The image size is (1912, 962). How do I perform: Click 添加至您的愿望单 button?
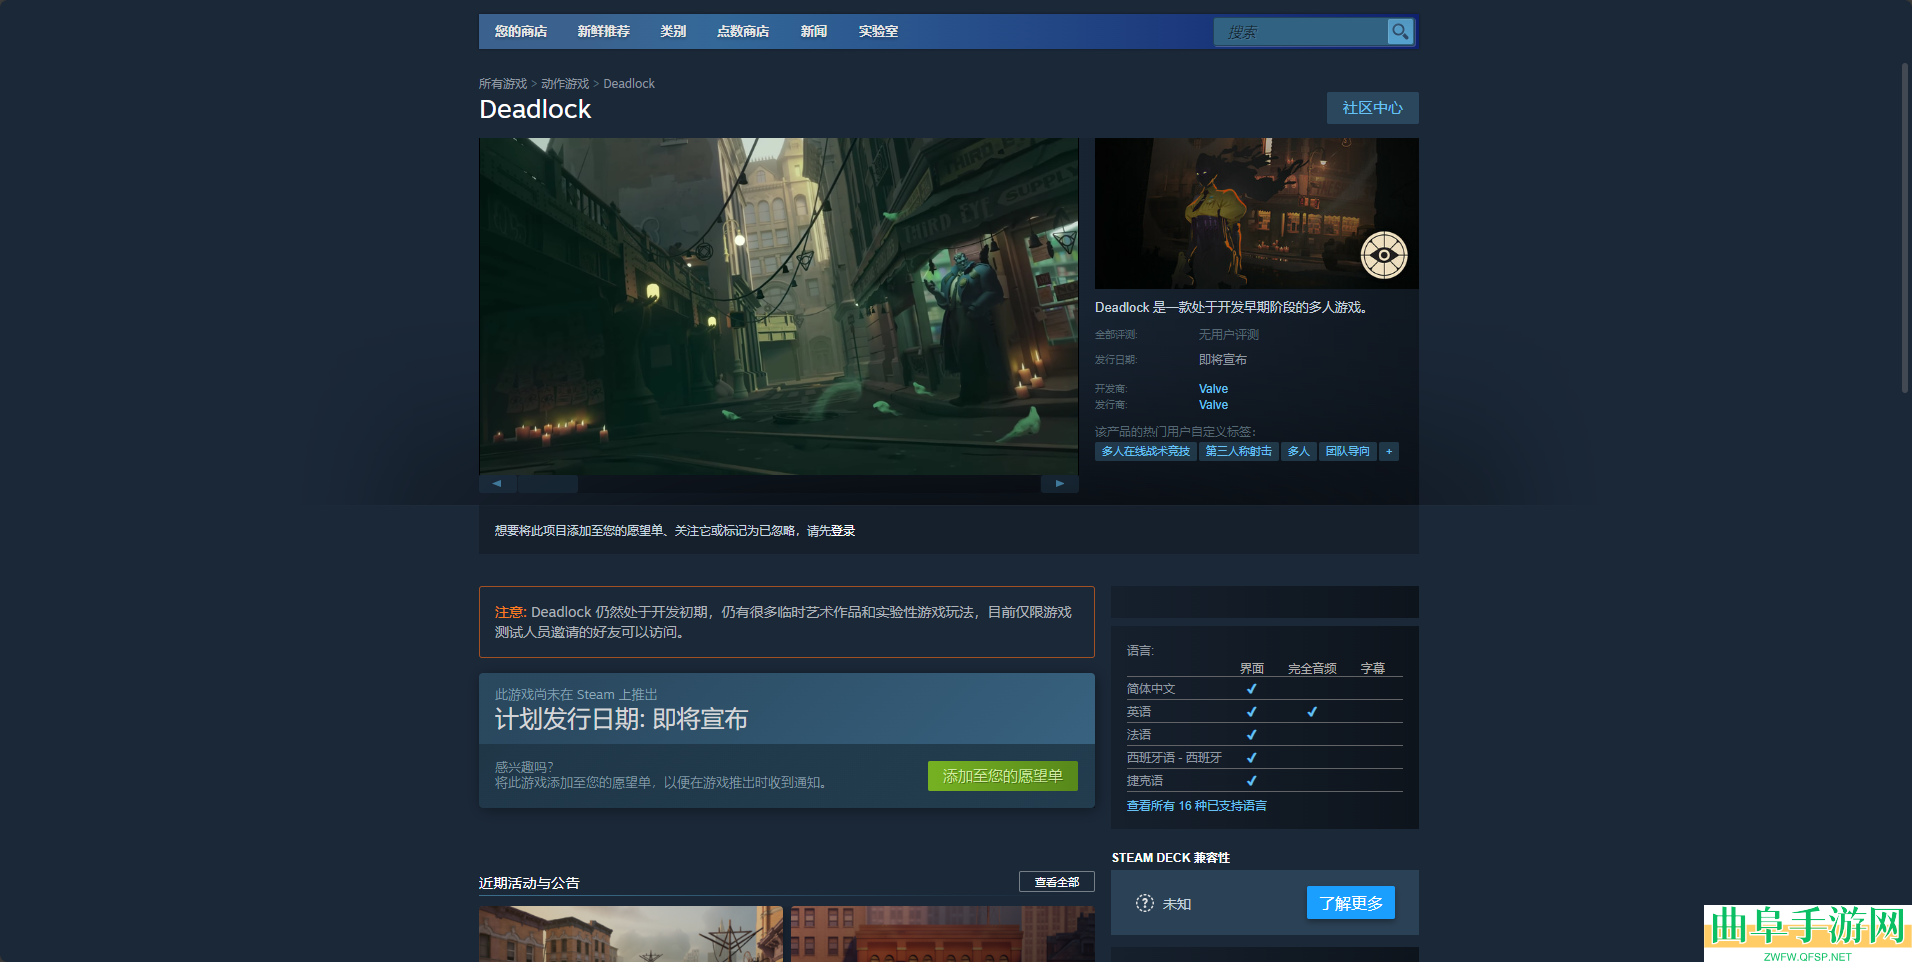point(1002,775)
